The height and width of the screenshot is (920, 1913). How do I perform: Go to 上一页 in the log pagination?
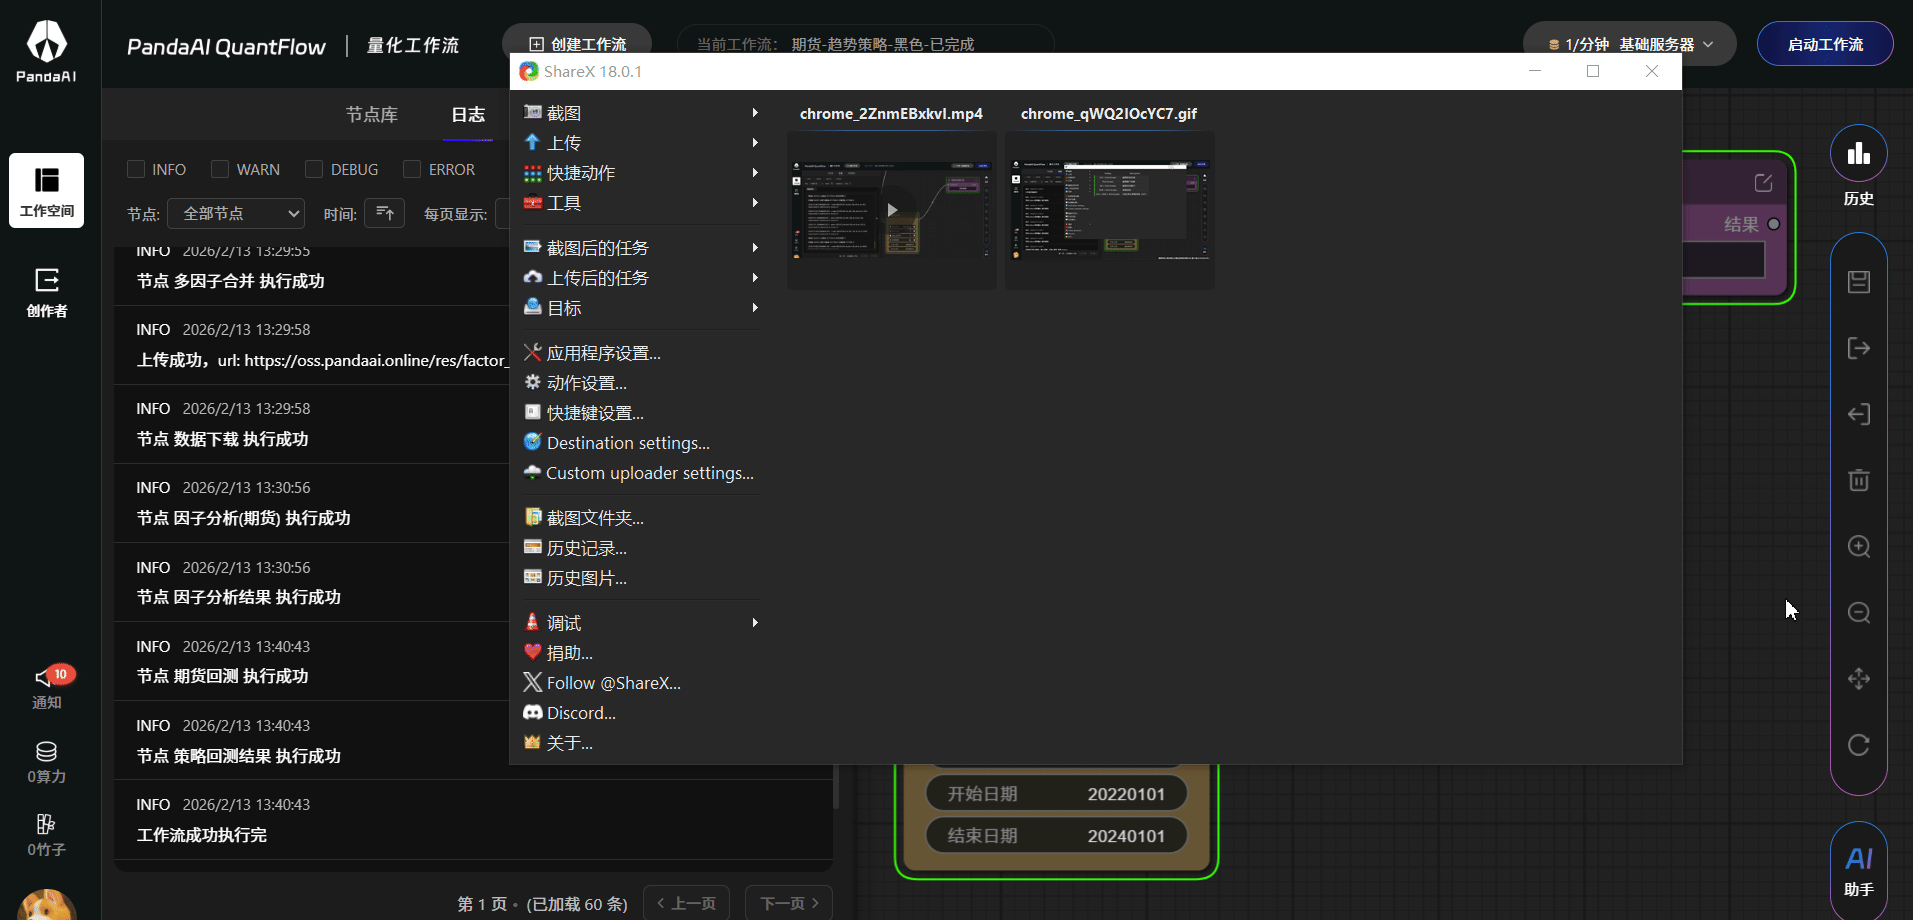687,903
